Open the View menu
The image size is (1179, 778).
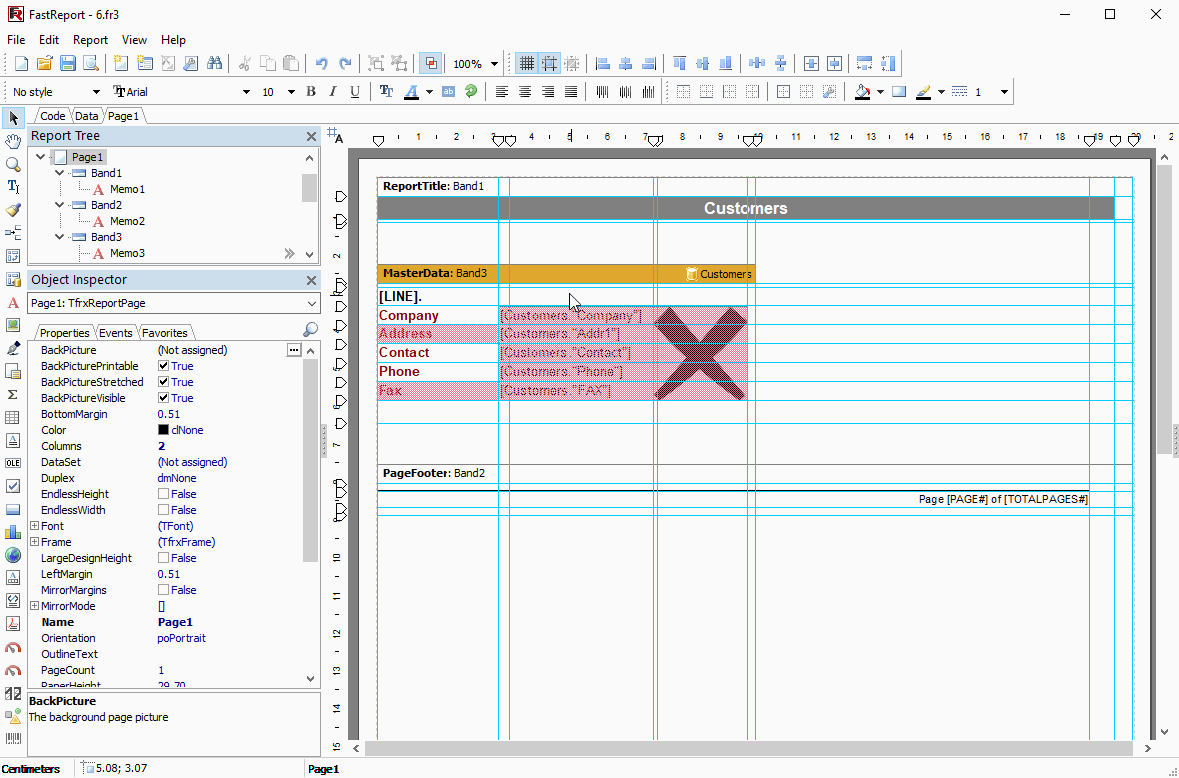135,40
